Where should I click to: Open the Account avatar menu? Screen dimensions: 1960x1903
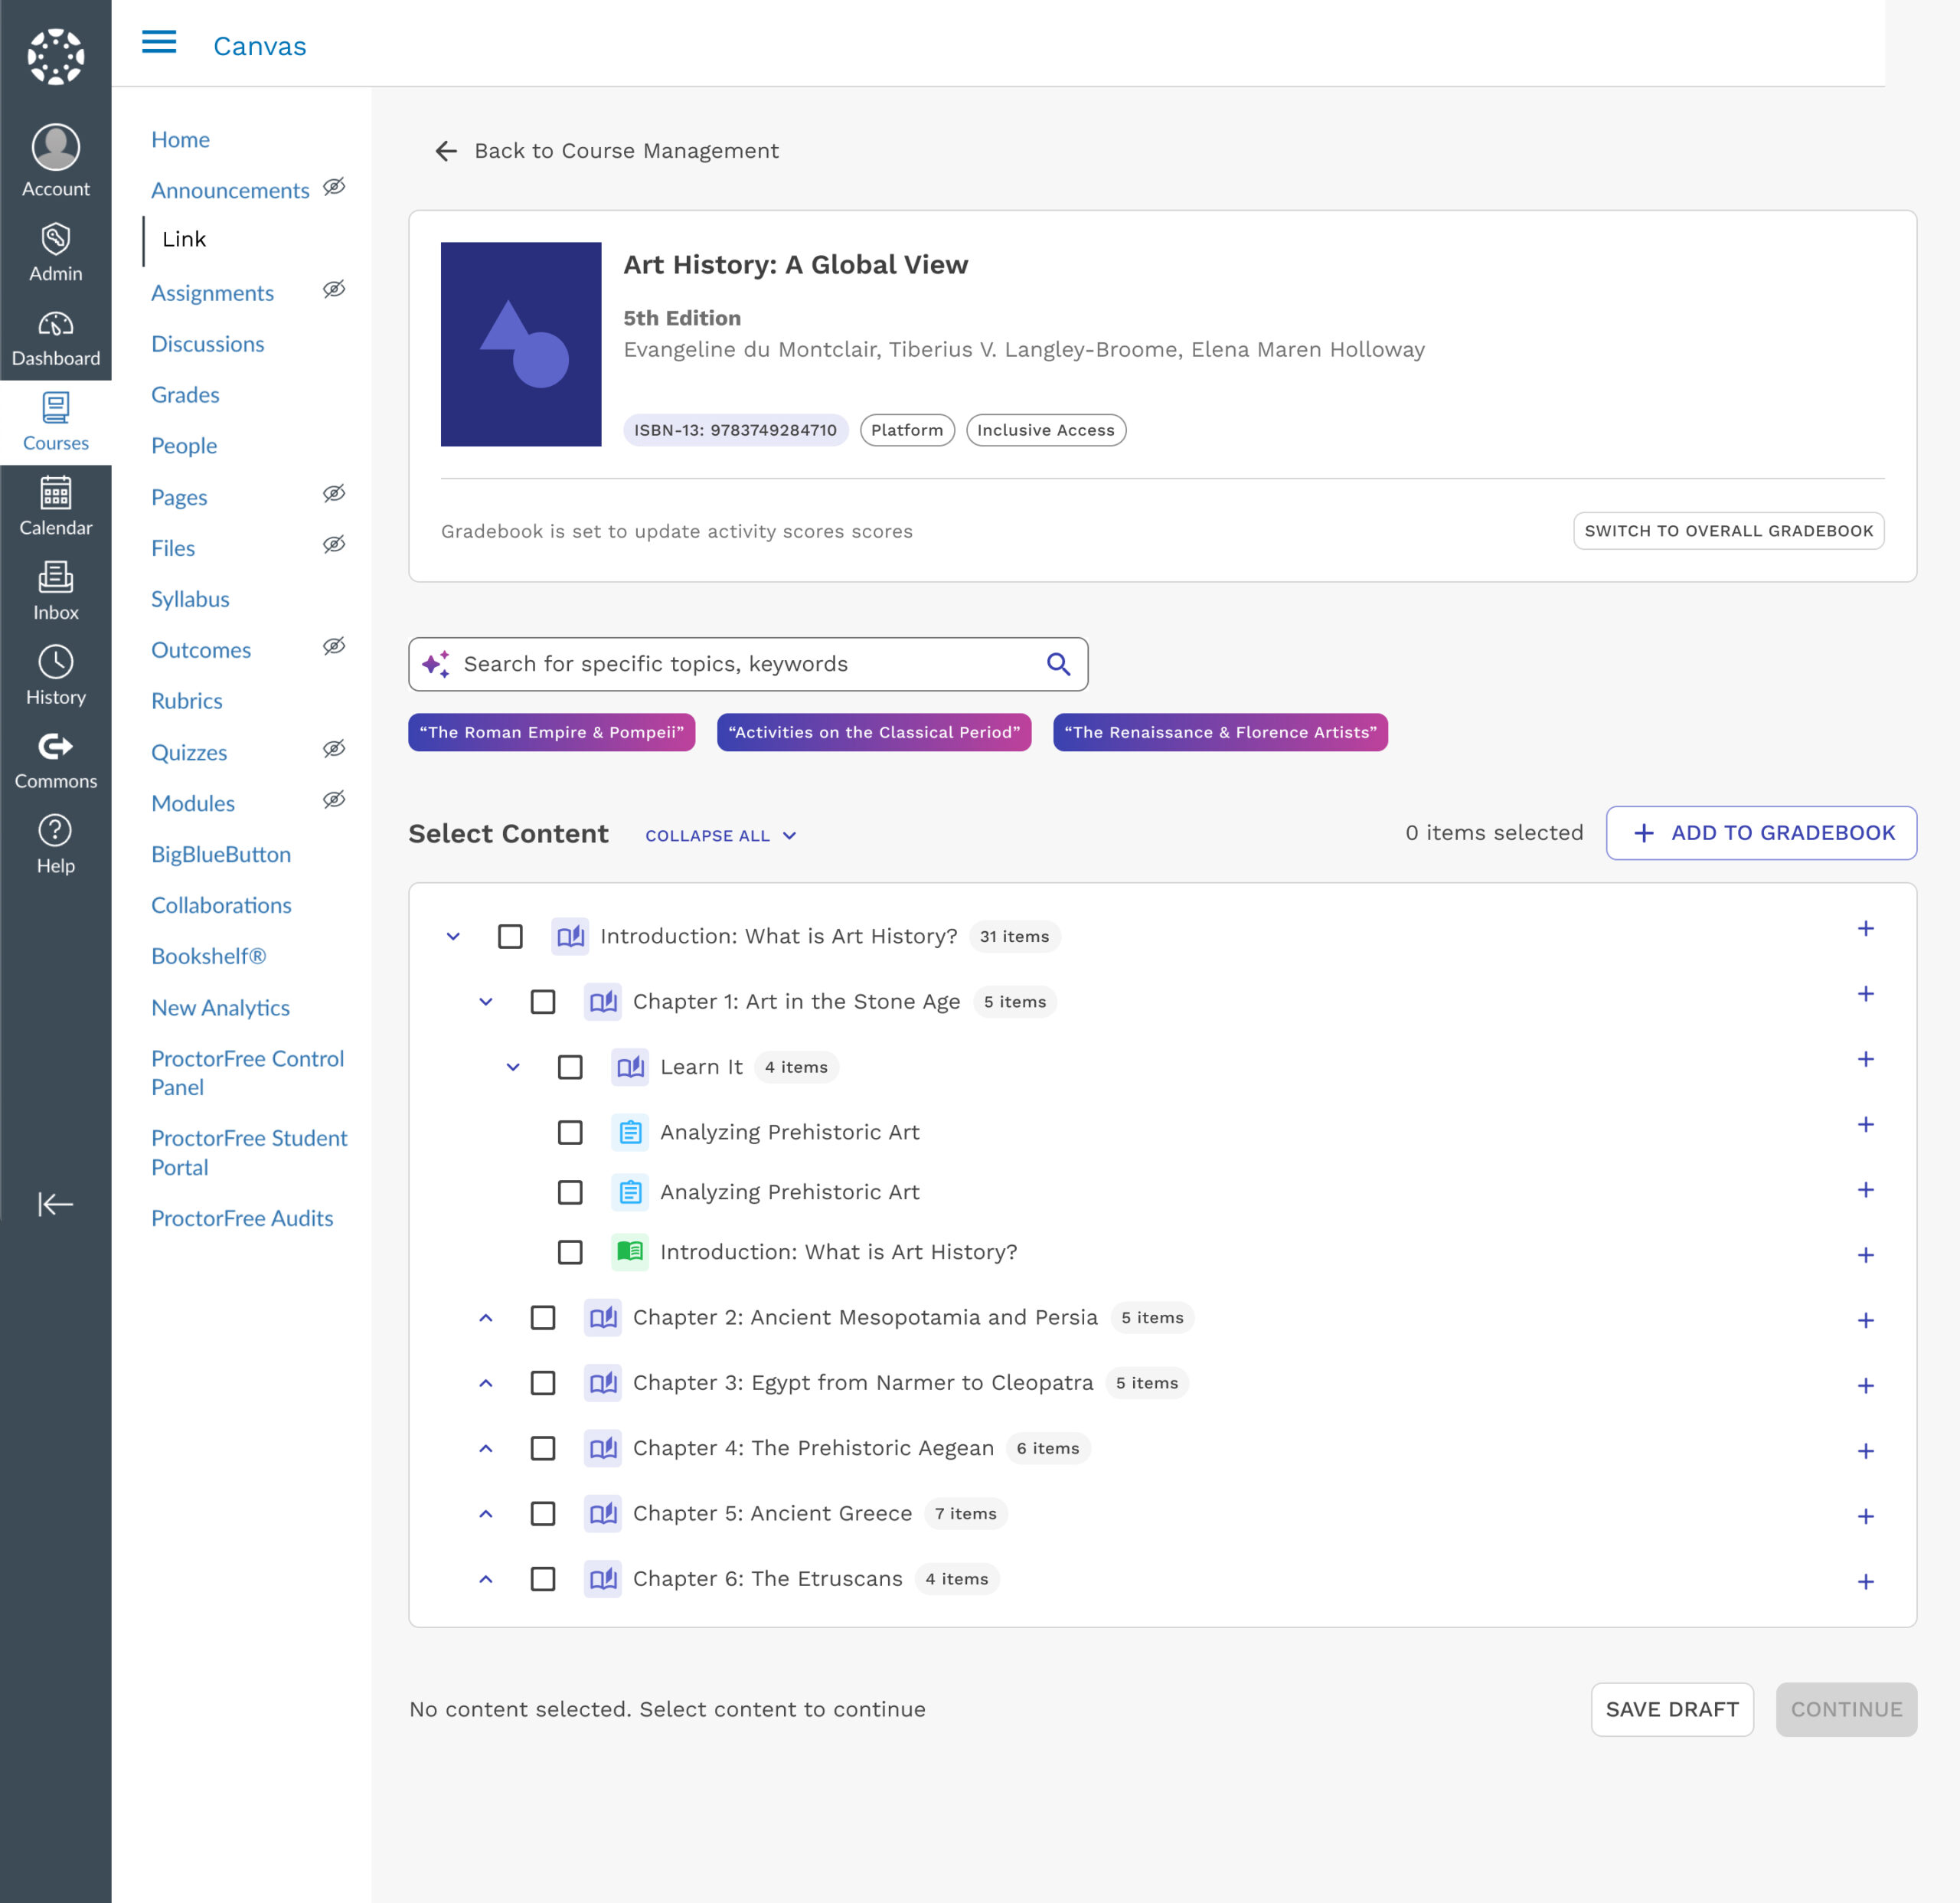(56, 161)
